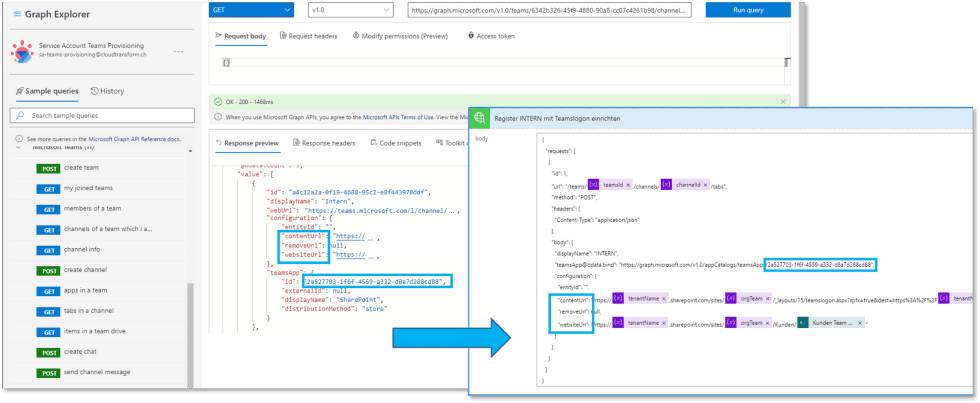Click the info icon beside Microsoft Graph APIs notice
This screenshot has height=403, width=980.
click(x=218, y=117)
